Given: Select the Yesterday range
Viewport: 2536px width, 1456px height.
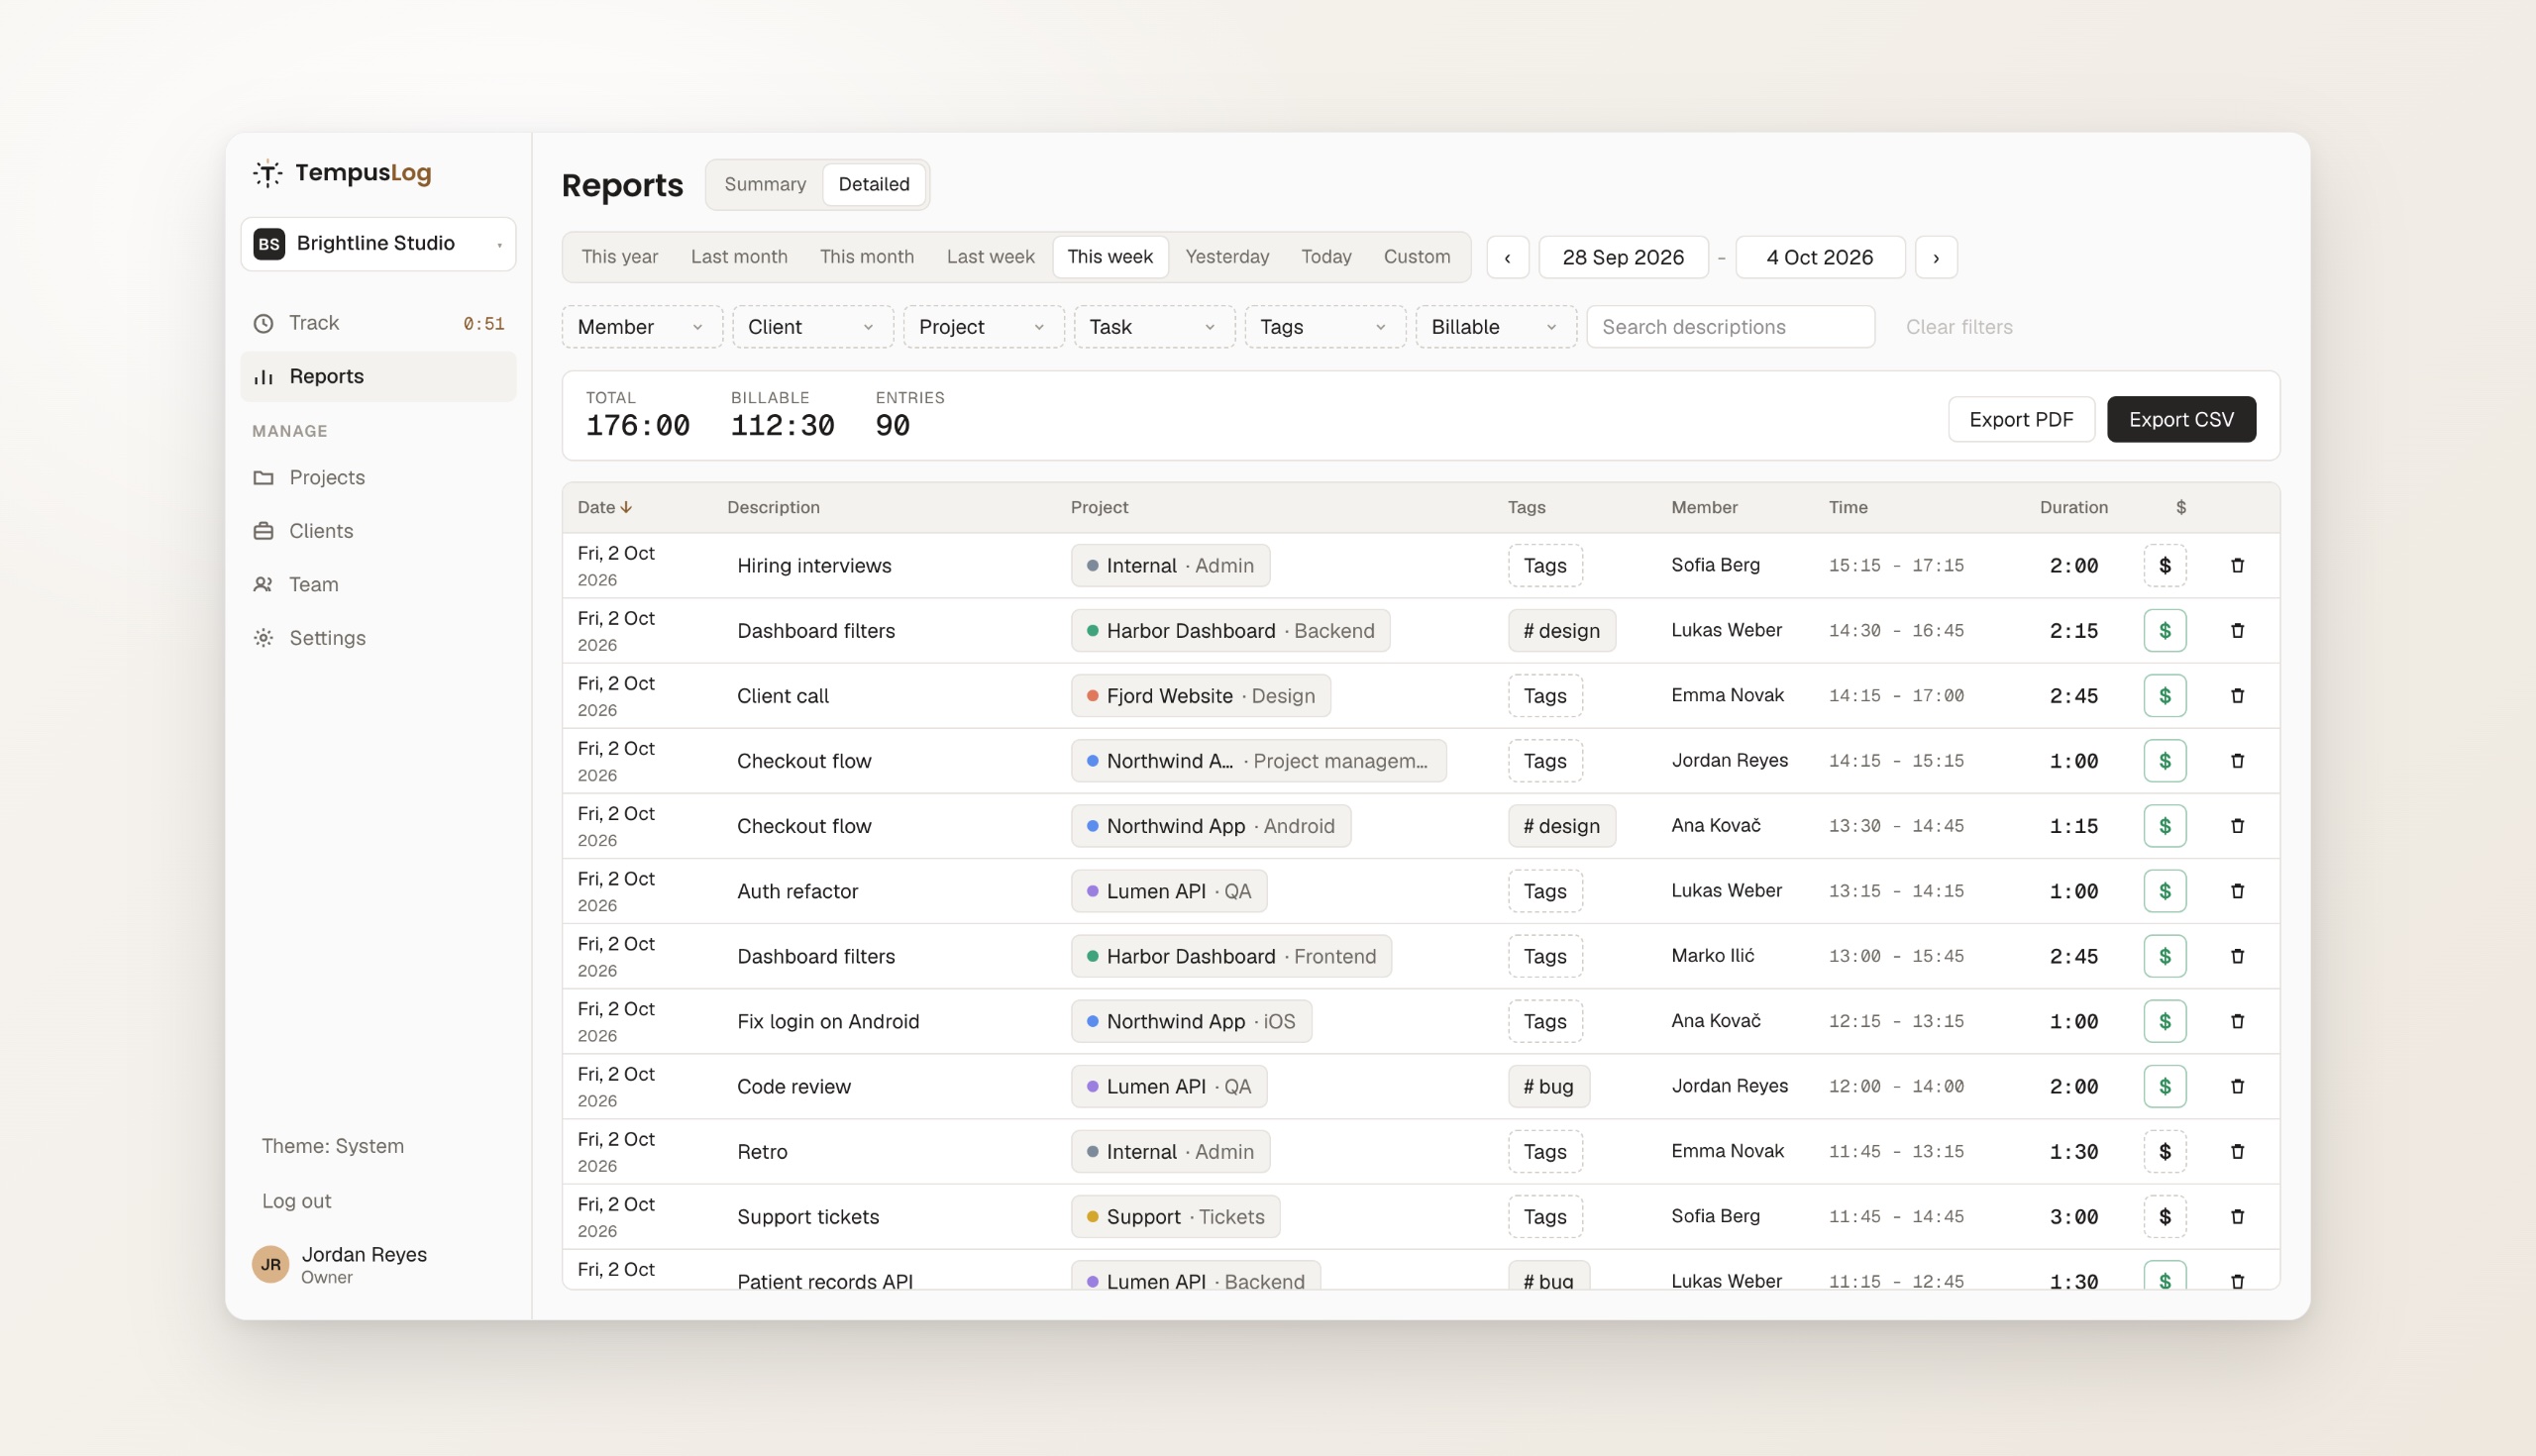Looking at the screenshot, I should coord(1227,258).
